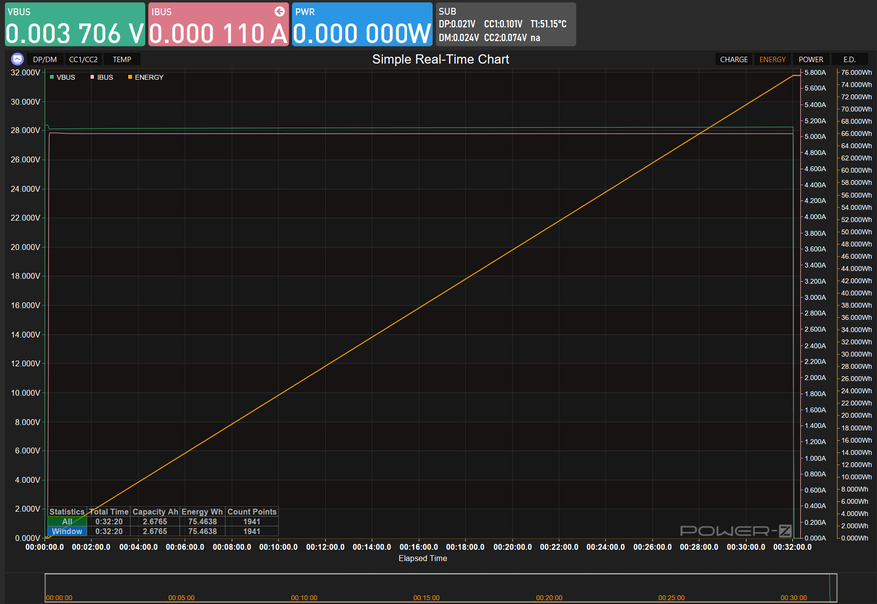Click the PWR power readout panel
877x604 pixels.
coord(362,24)
